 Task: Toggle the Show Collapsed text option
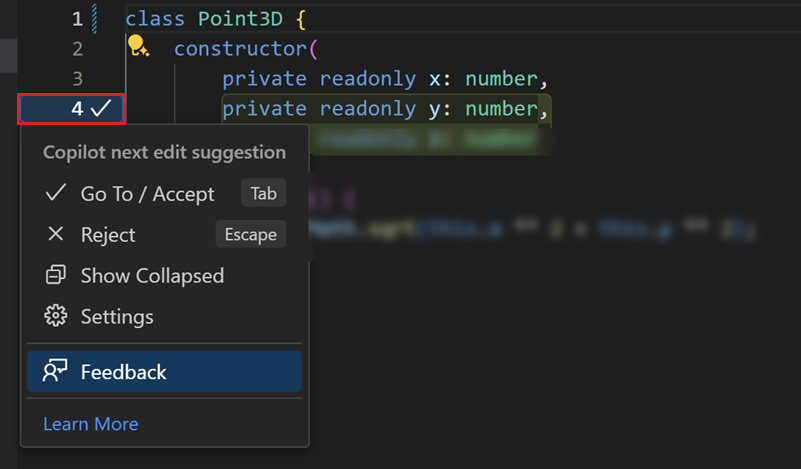click(x=152, y=276)
